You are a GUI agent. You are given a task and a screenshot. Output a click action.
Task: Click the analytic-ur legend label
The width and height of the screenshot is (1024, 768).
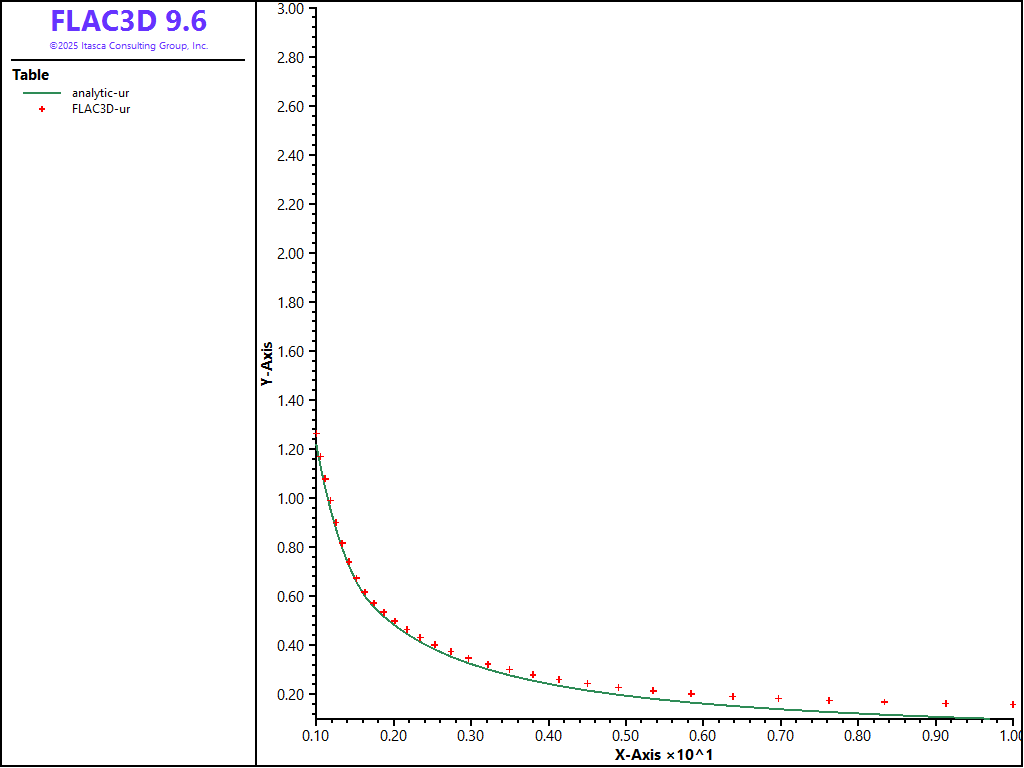point(100,93)
